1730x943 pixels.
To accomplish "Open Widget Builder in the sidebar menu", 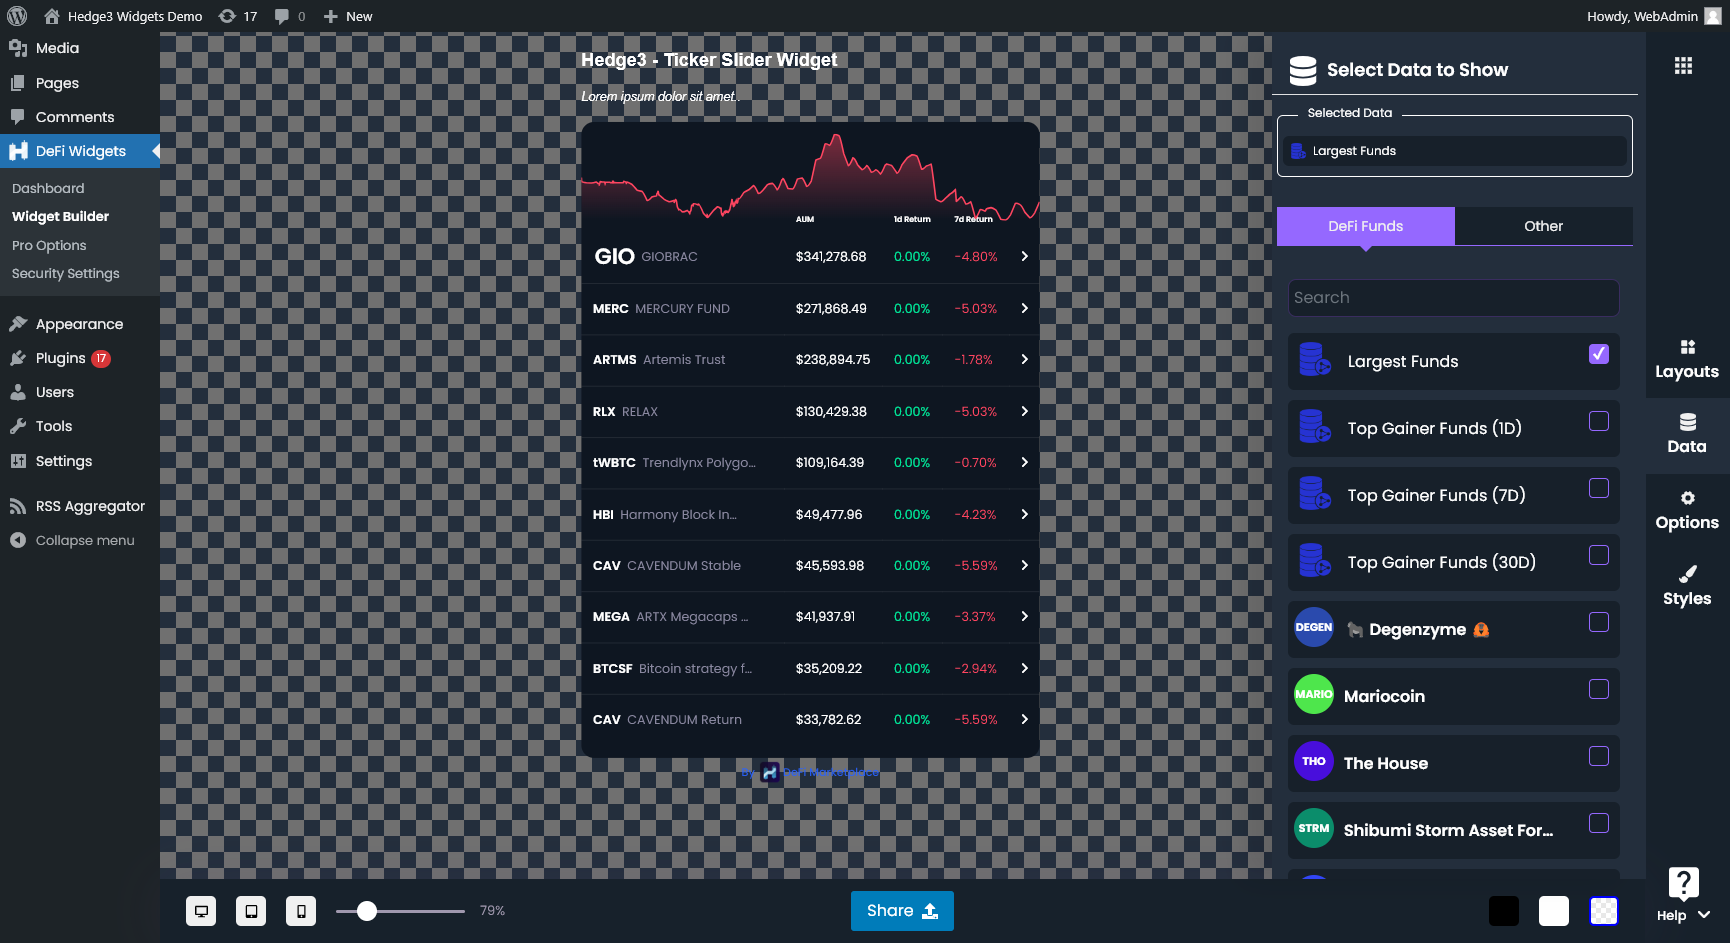I will click(x=60, y=216).
